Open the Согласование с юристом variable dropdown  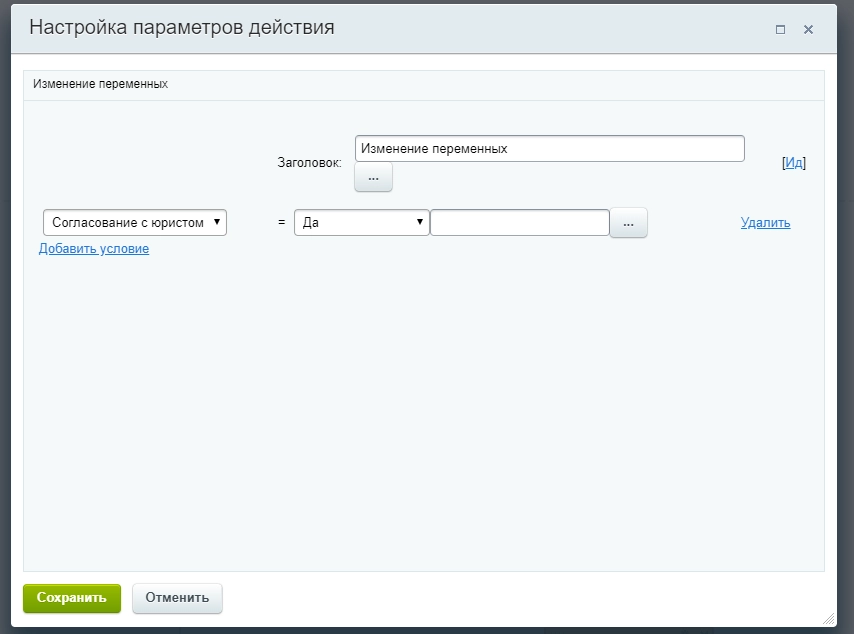[135, 223]
